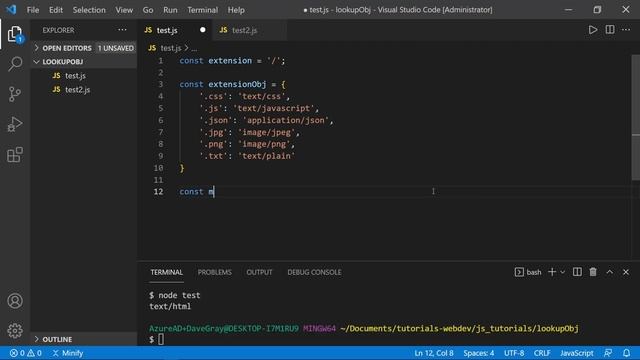This screenshot has height=360, width=640.
Task: Select the PROBLEMS panel tab
Action: click(x=215, y=272)
